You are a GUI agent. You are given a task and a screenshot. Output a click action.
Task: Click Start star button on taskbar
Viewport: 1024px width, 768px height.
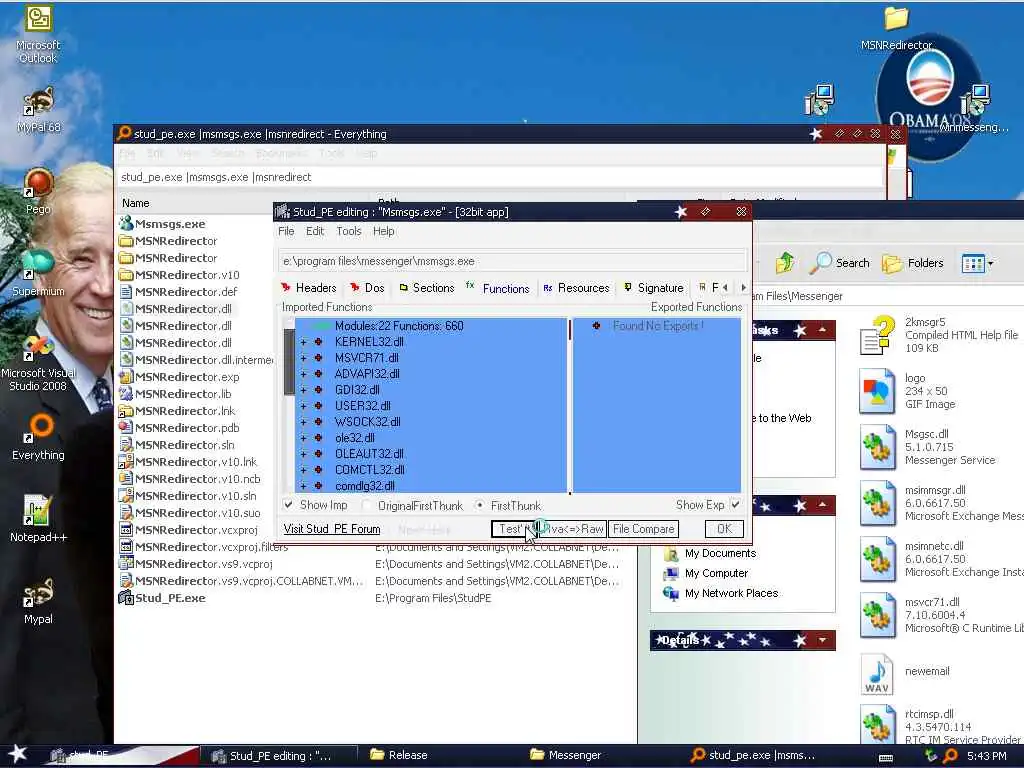coord(17,754)
